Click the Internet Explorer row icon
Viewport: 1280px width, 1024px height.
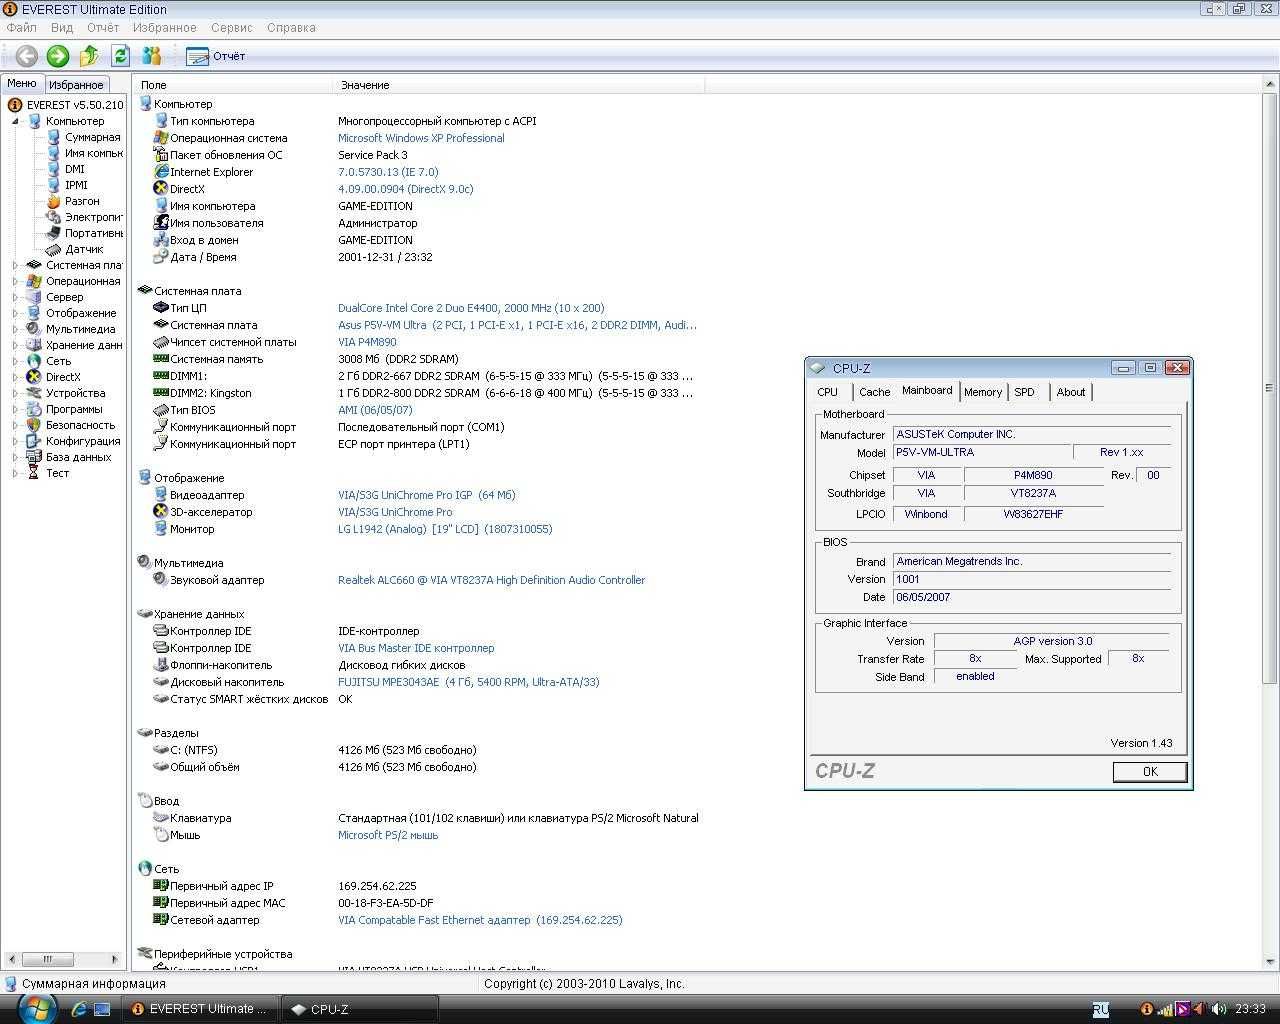pyautogui.click(x=160, y=172)
